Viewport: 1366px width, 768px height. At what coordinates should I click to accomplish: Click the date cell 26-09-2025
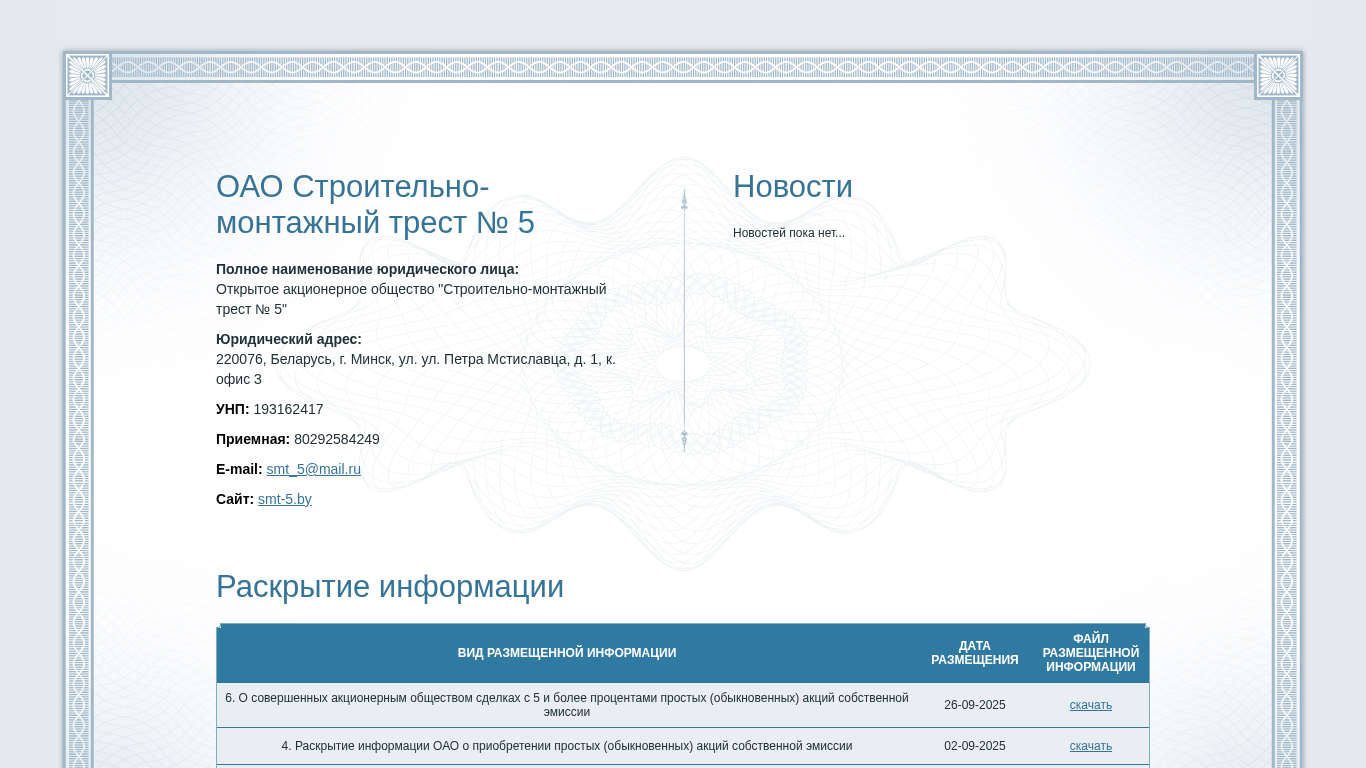(975, 705)
